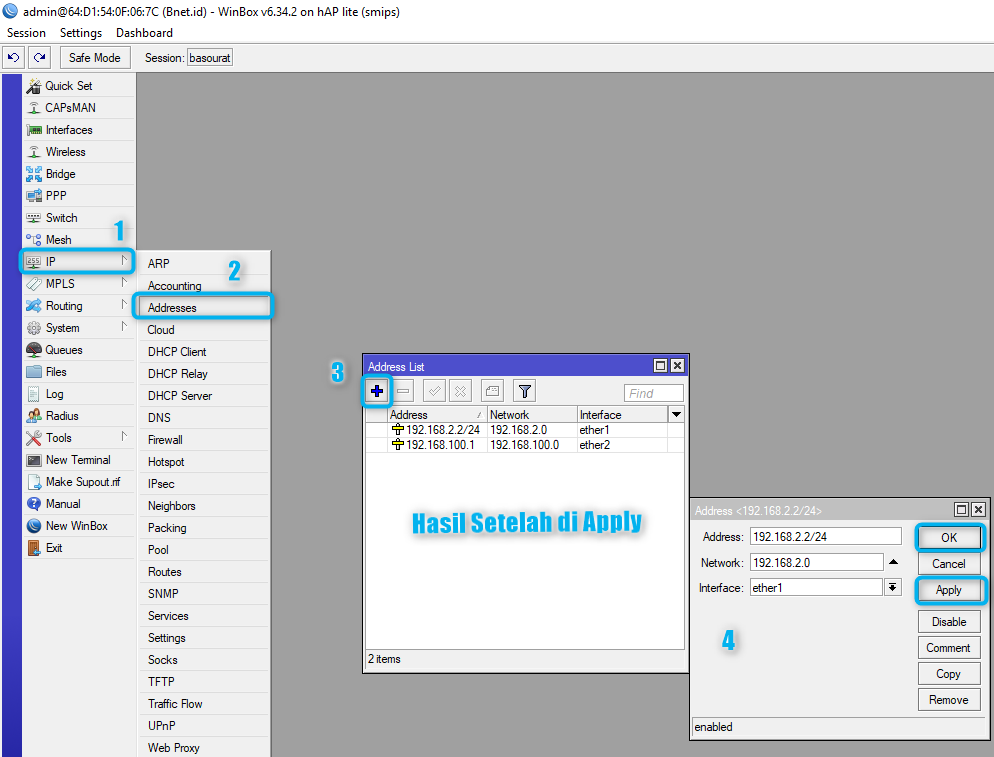Click the redo arrow in the top toolbar
994x757 pixels.
click(x=38, y=57)
